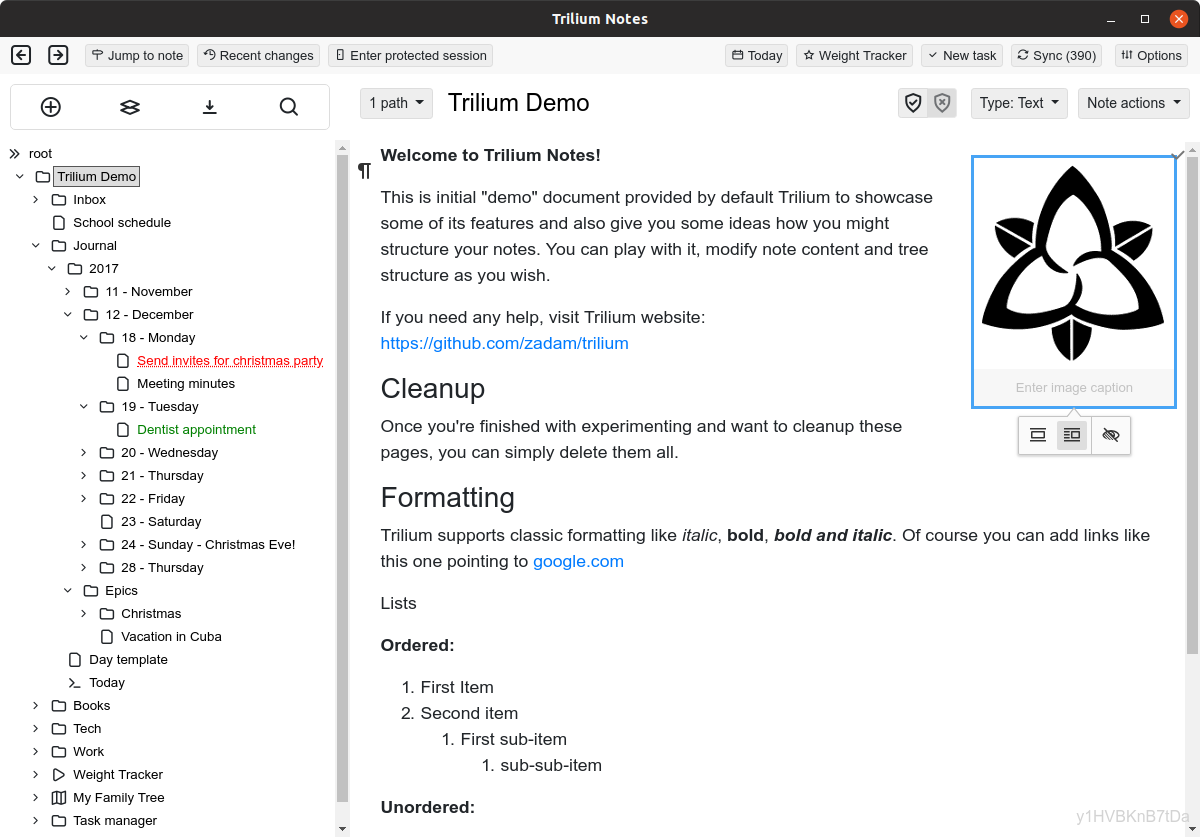Viewport: 1200px width, 837px height.
Task: Click the double-chevron icon beside root
Action: pyautogui.click(x=14, y=154)
